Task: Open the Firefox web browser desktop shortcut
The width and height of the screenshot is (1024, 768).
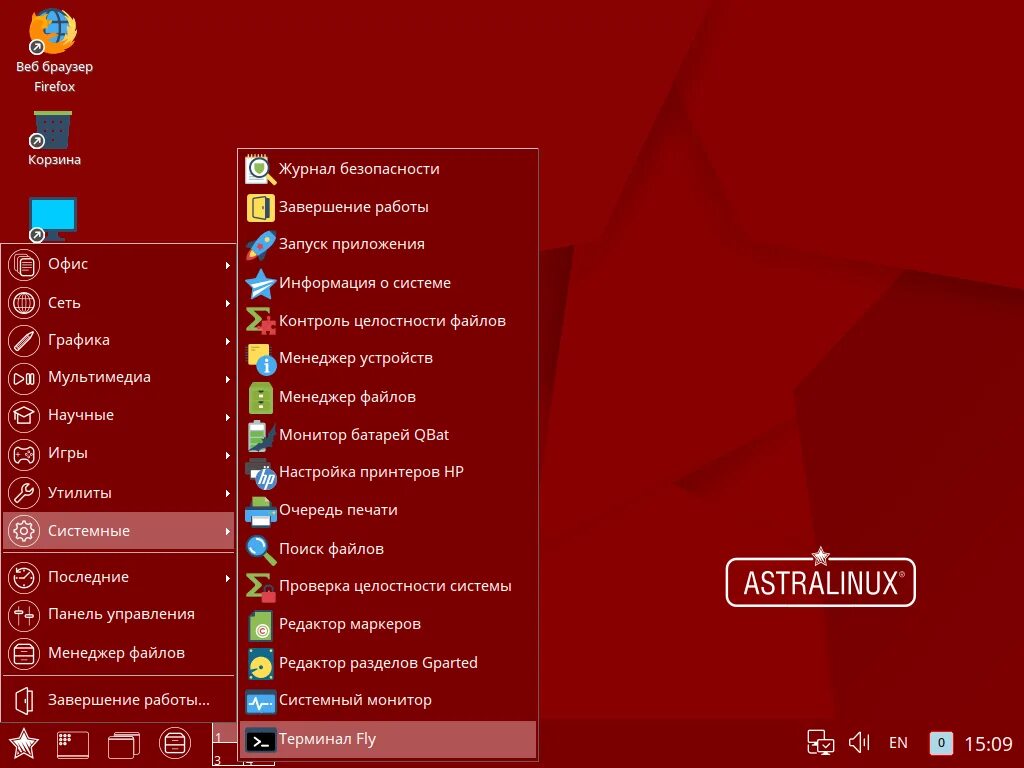Action: [x=54, y=50]
